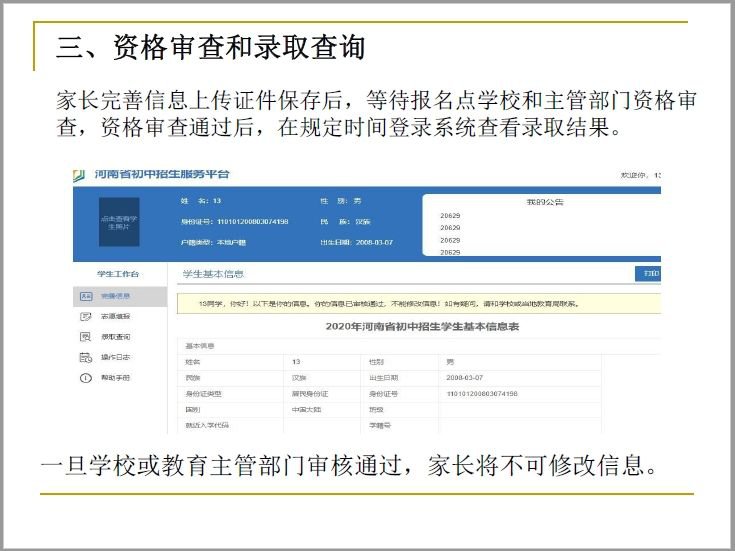Image resolution: width=735 pixels, height=551 pixels.
Task: Open 操作日志 from the sidebar
Action: [115, 357]
